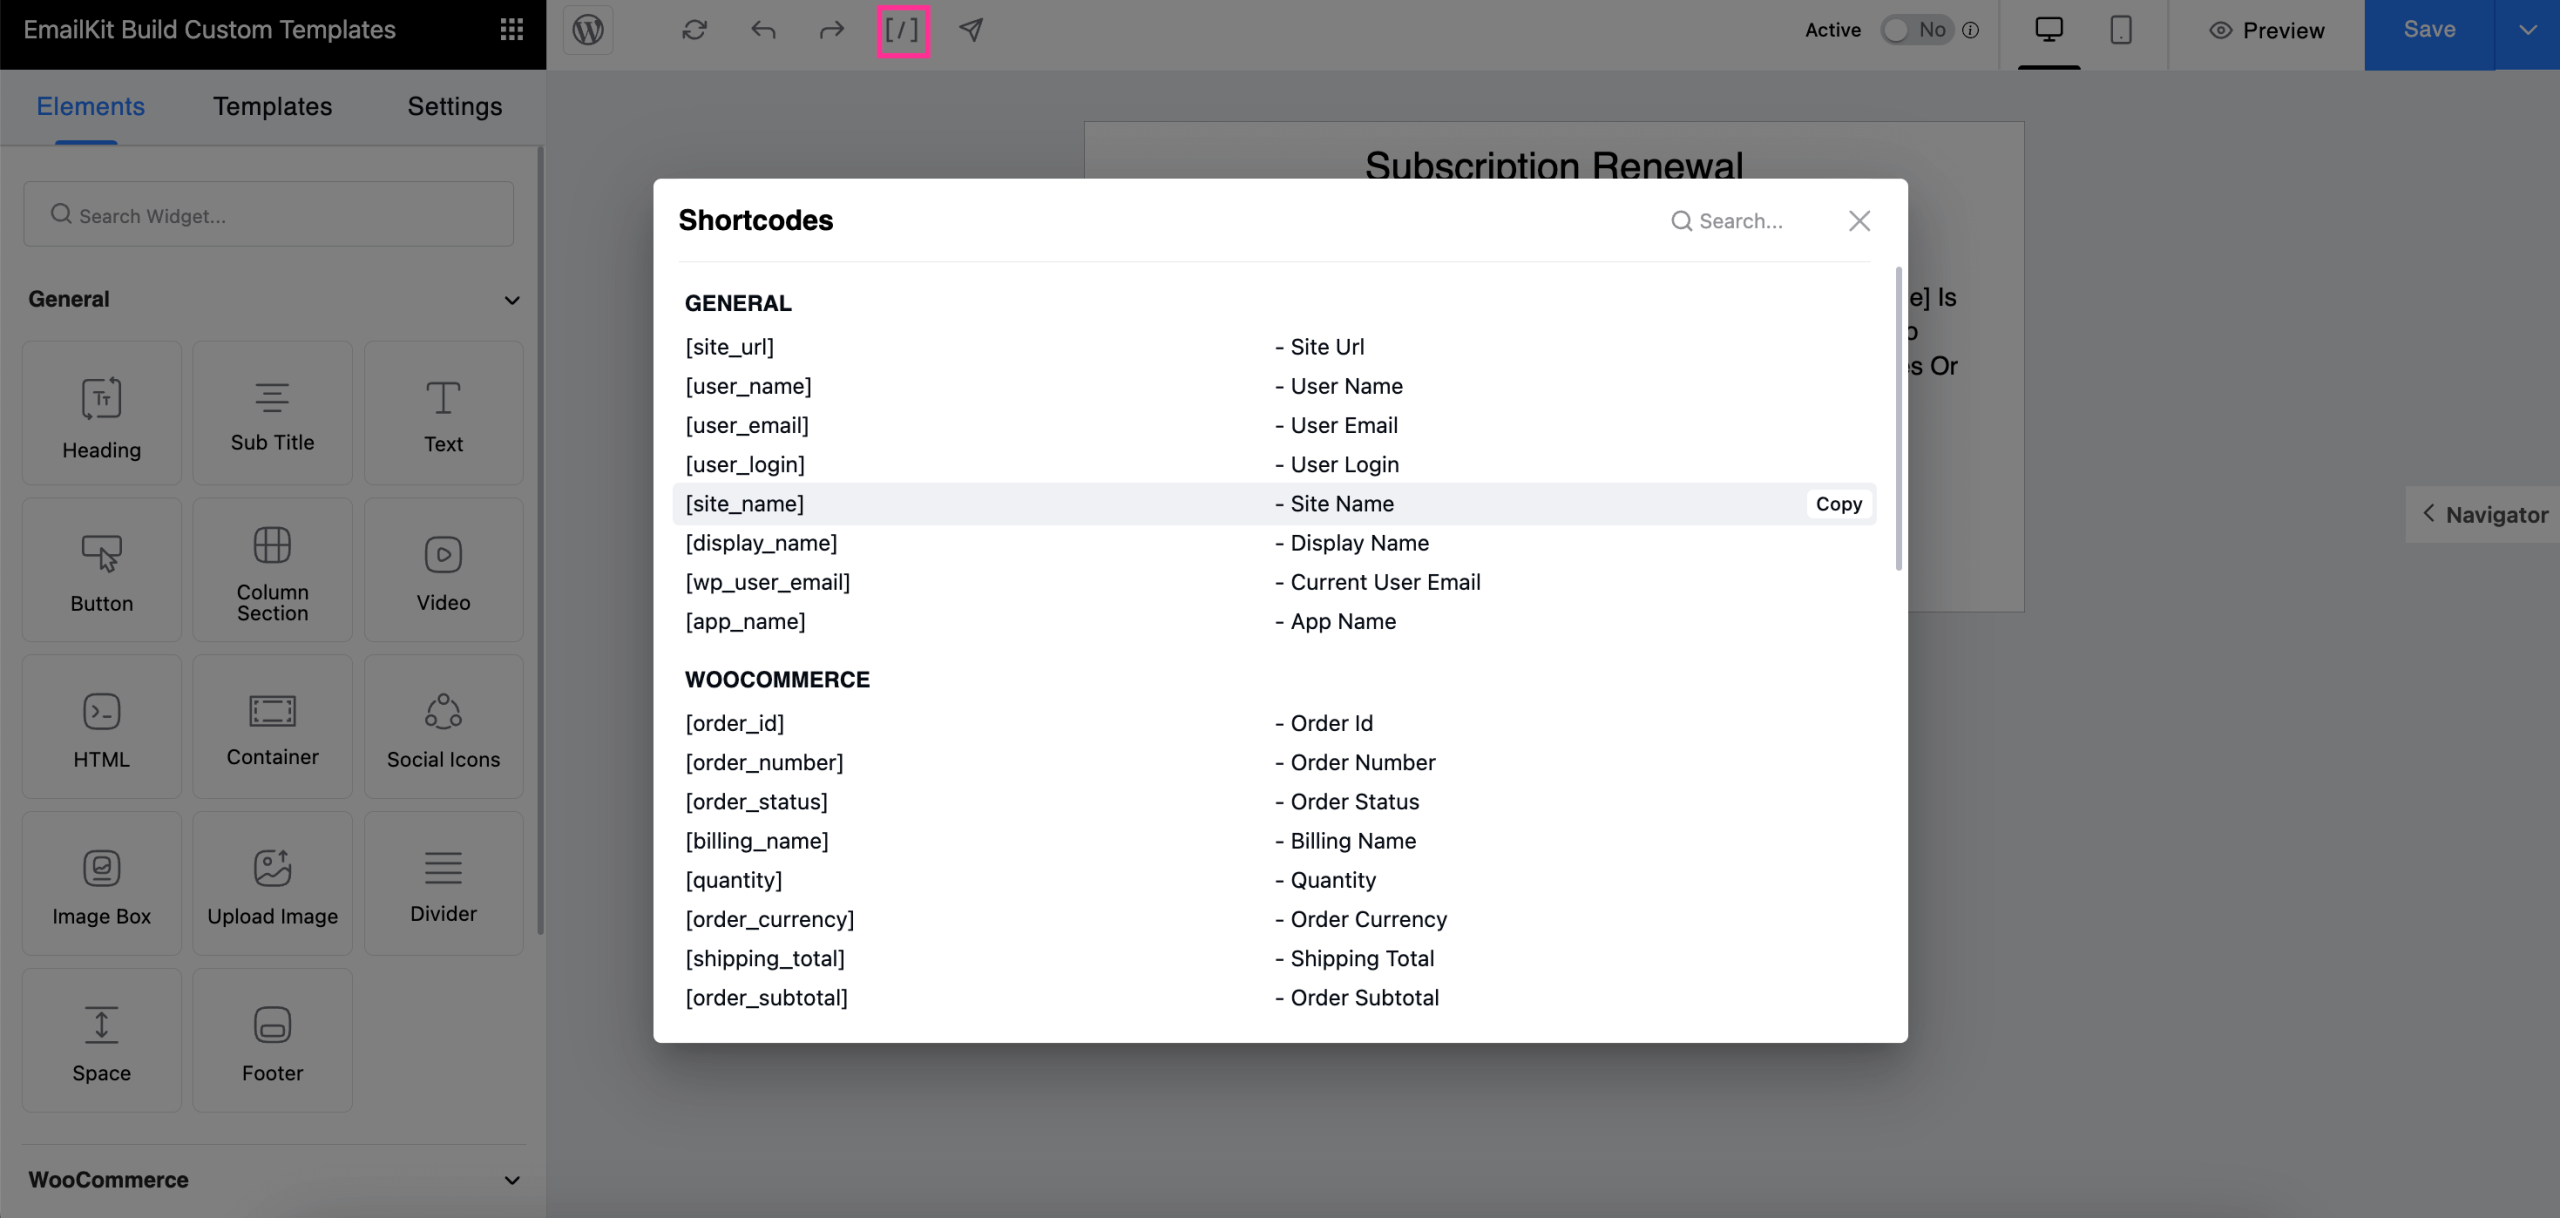
Task: Click the [quantity] shortcode row
Action: (1274, 880)
